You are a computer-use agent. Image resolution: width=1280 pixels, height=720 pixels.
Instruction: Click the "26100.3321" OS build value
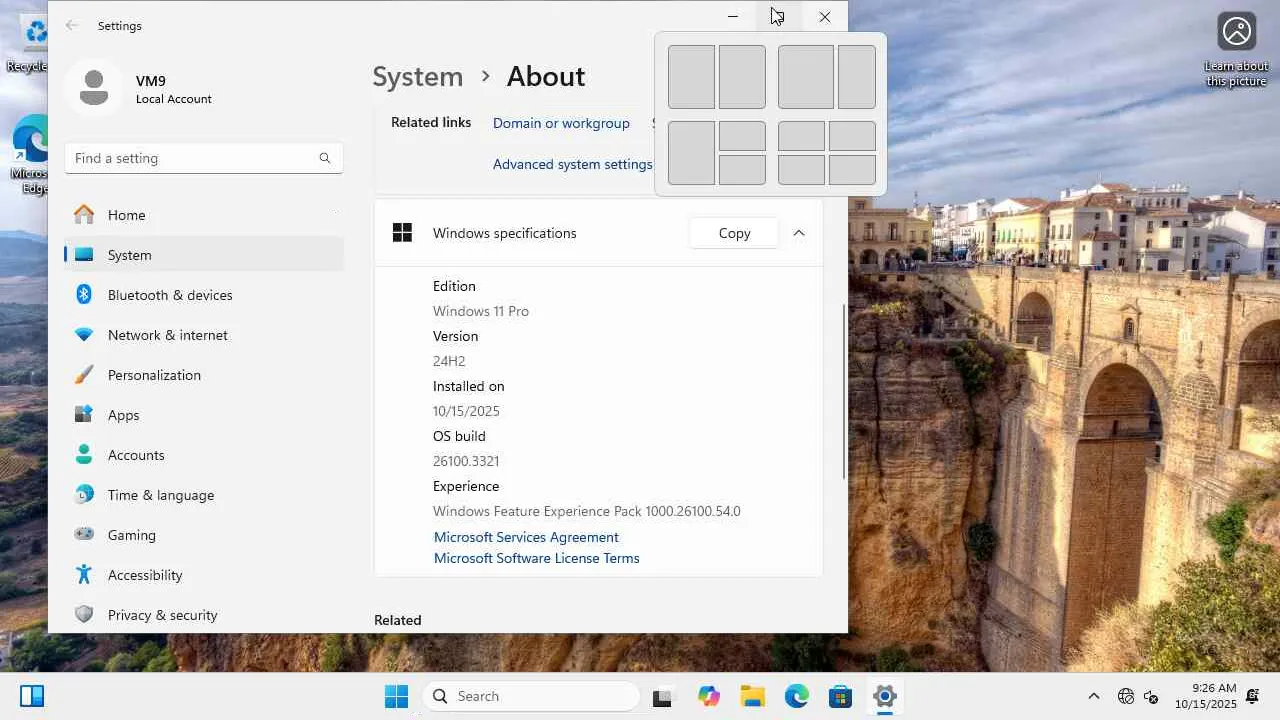pyautogui.click(x=466, y=461)
